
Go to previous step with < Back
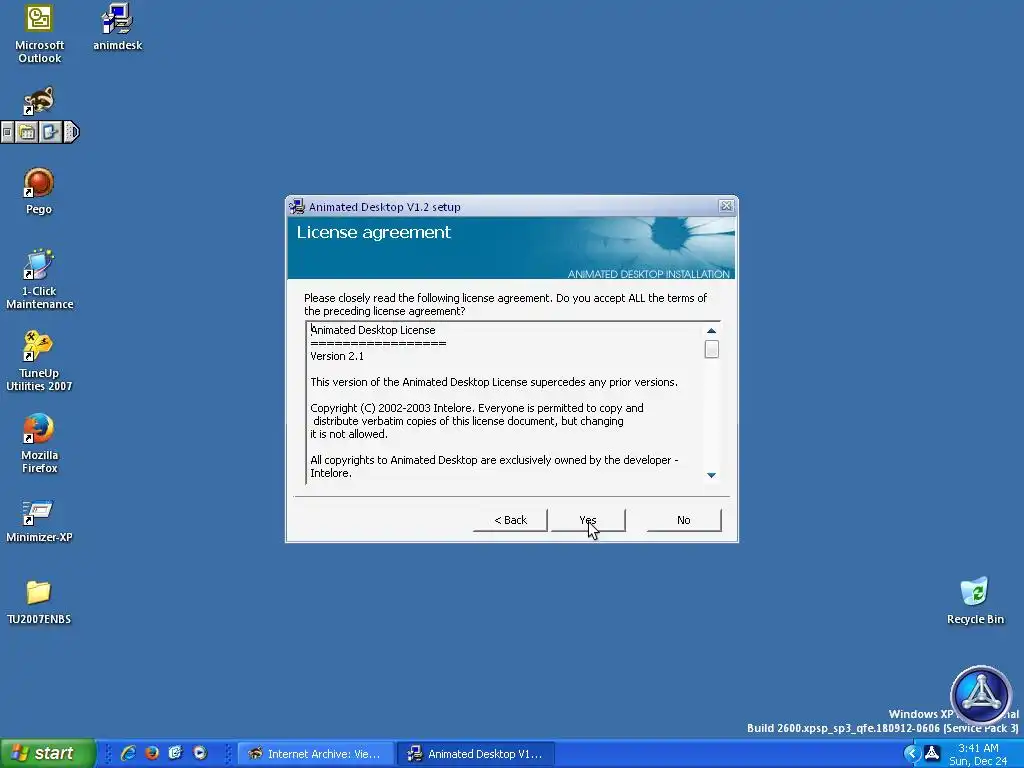click(x=510, y=520)
